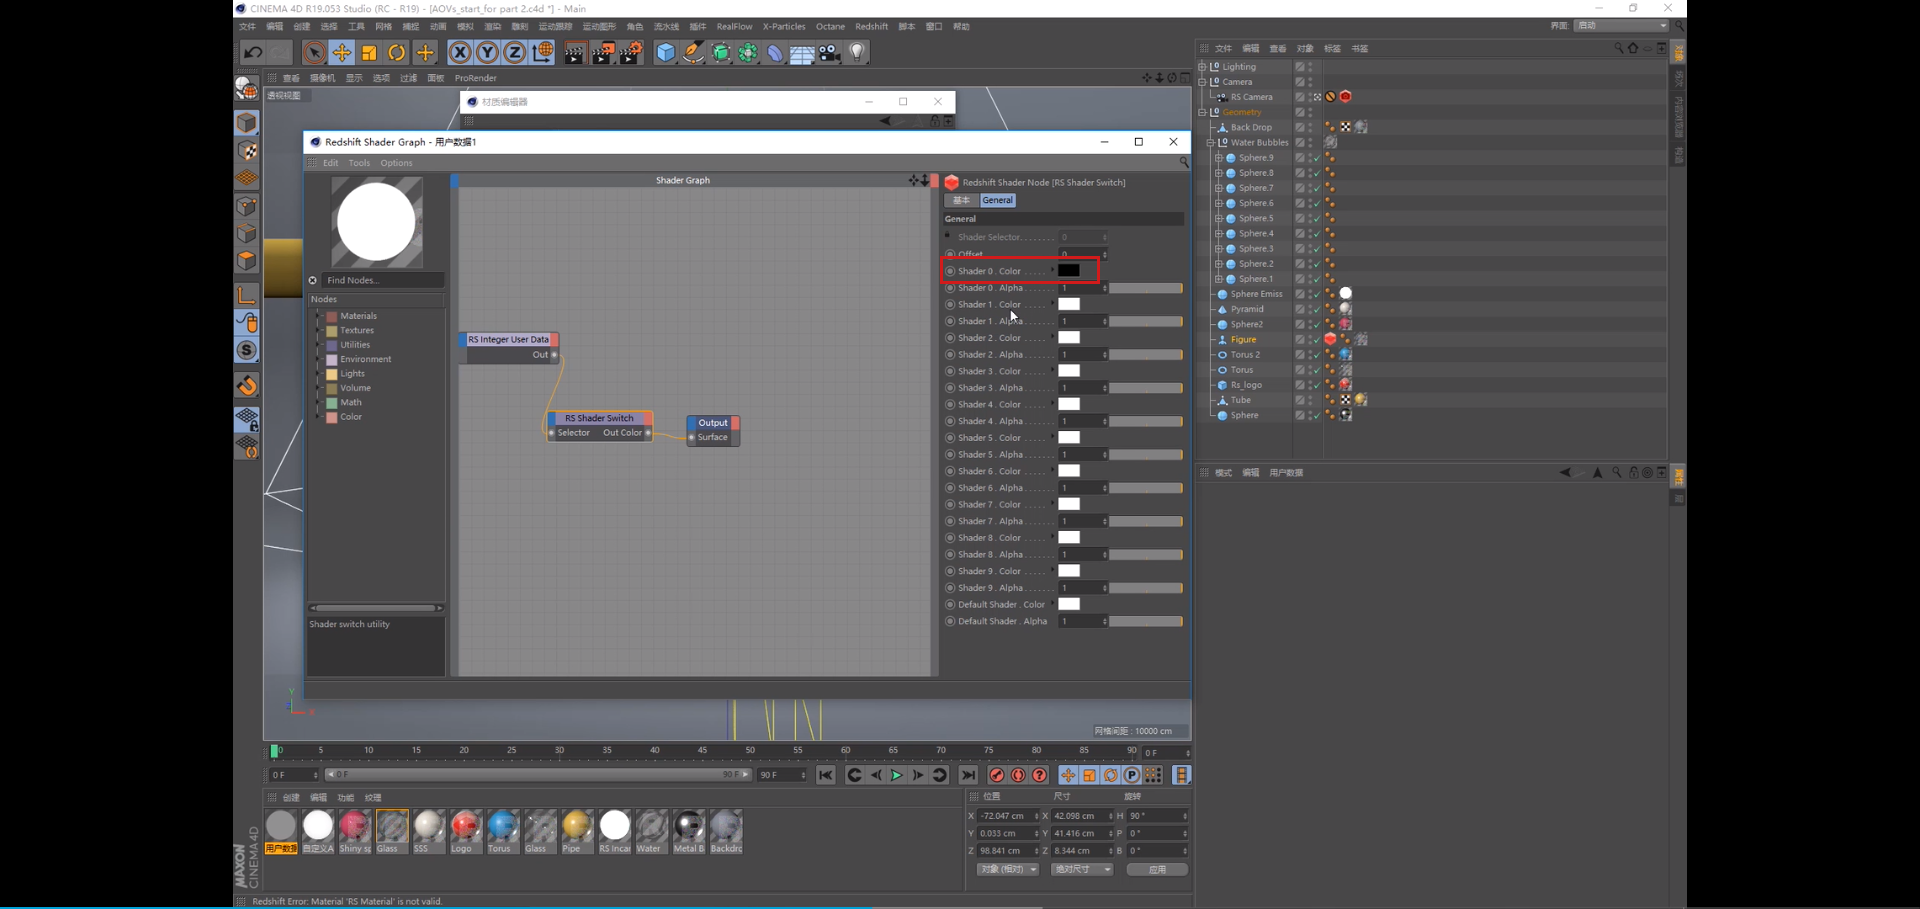This screenshot has height=909, width=1920.
Task: Click the Make Editable icon in left palette
Action: 247,89
